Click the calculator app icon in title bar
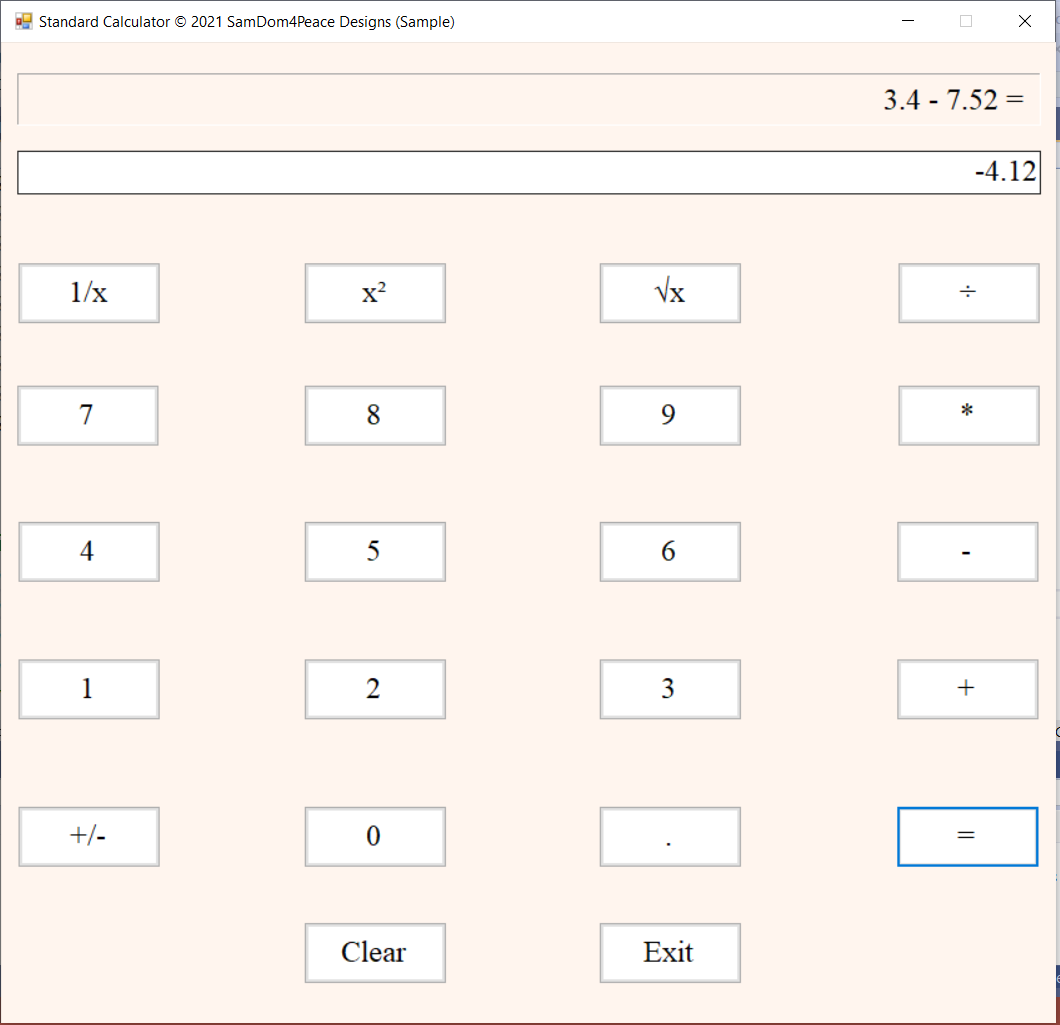The width and height of the screenshot is (1060, 1025). click(24, 21)
